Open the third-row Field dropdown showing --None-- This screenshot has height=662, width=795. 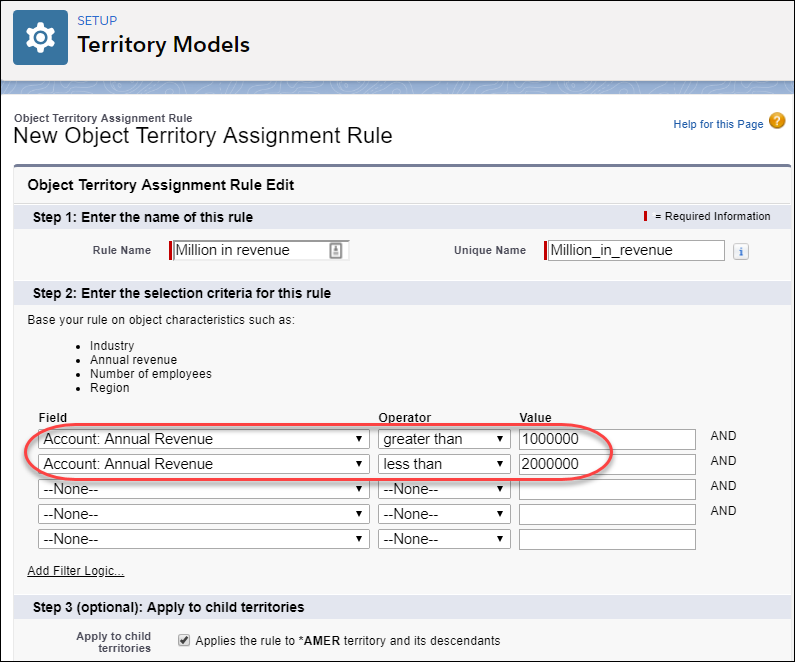tap(204, 489)
